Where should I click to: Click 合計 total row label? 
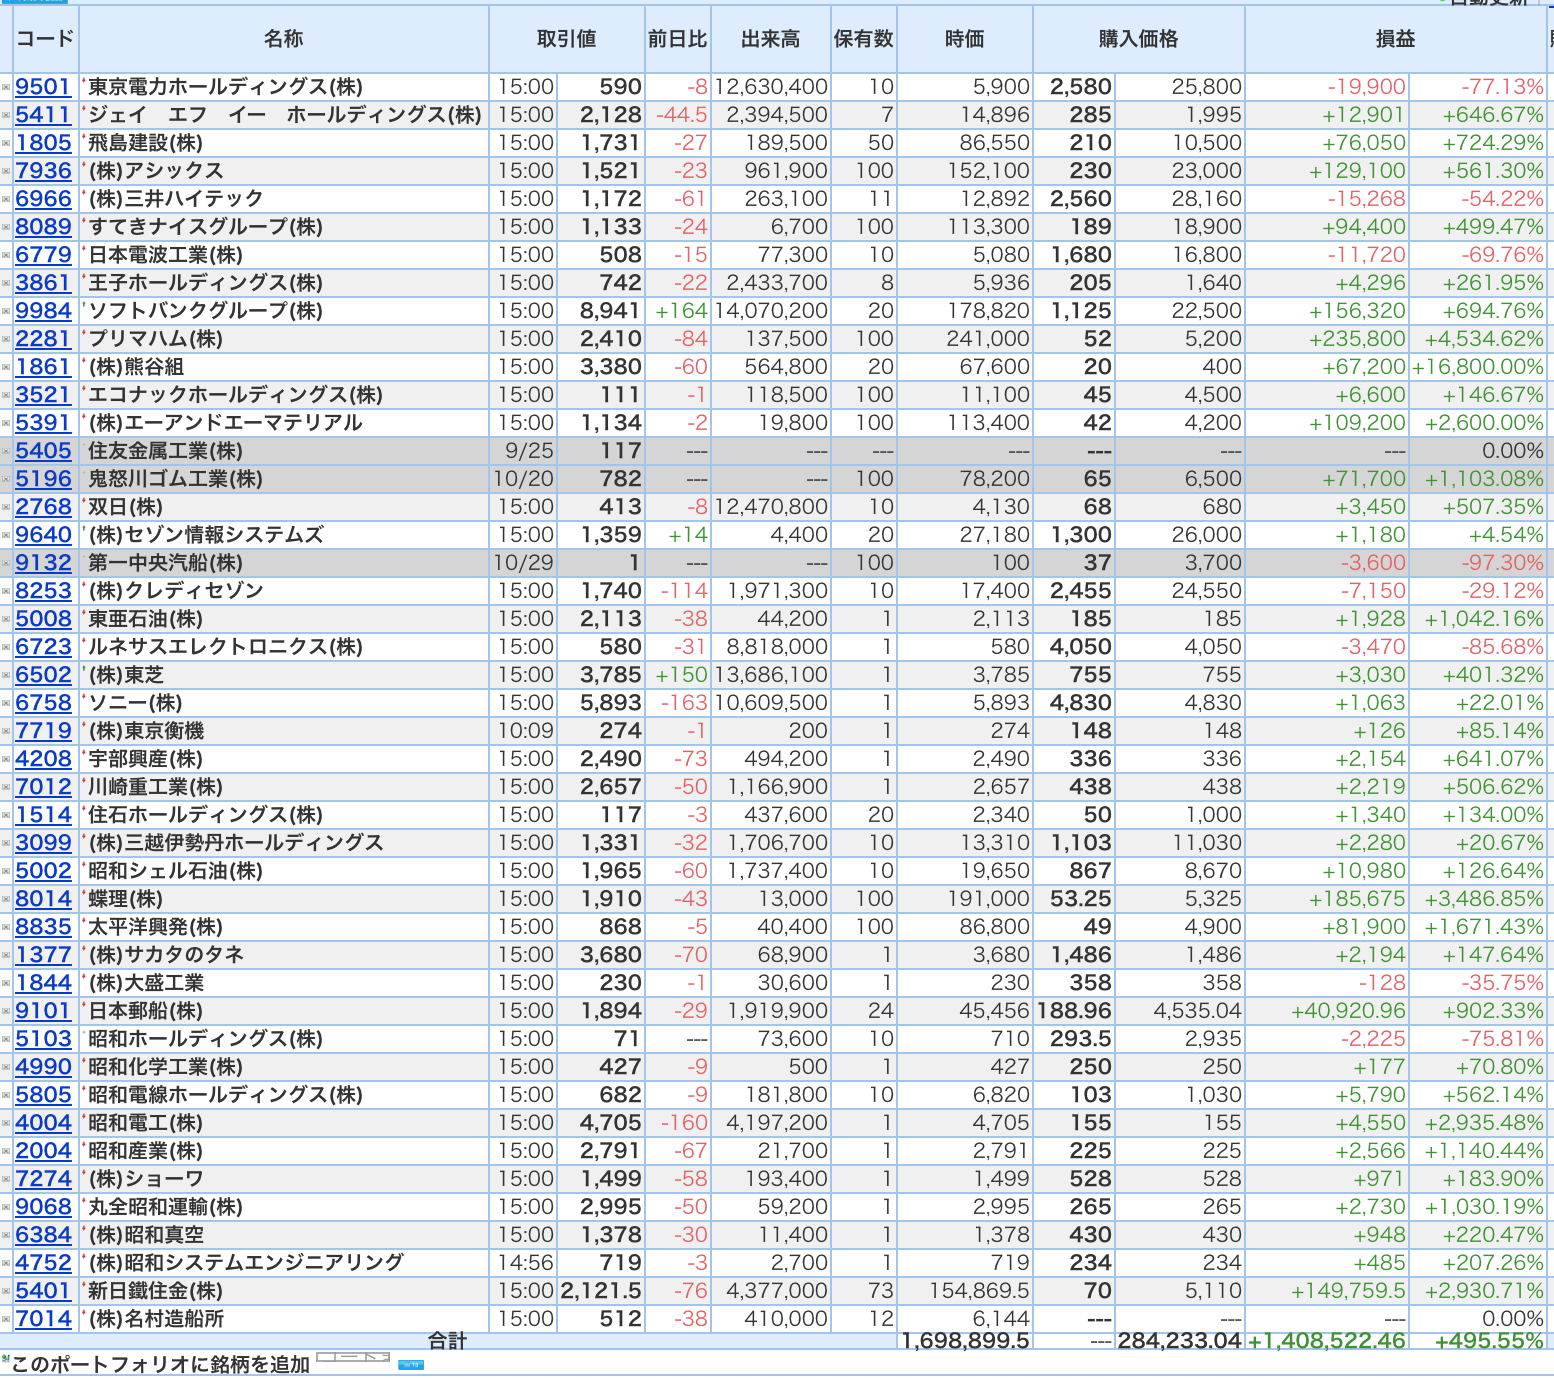coord(447,1341)
